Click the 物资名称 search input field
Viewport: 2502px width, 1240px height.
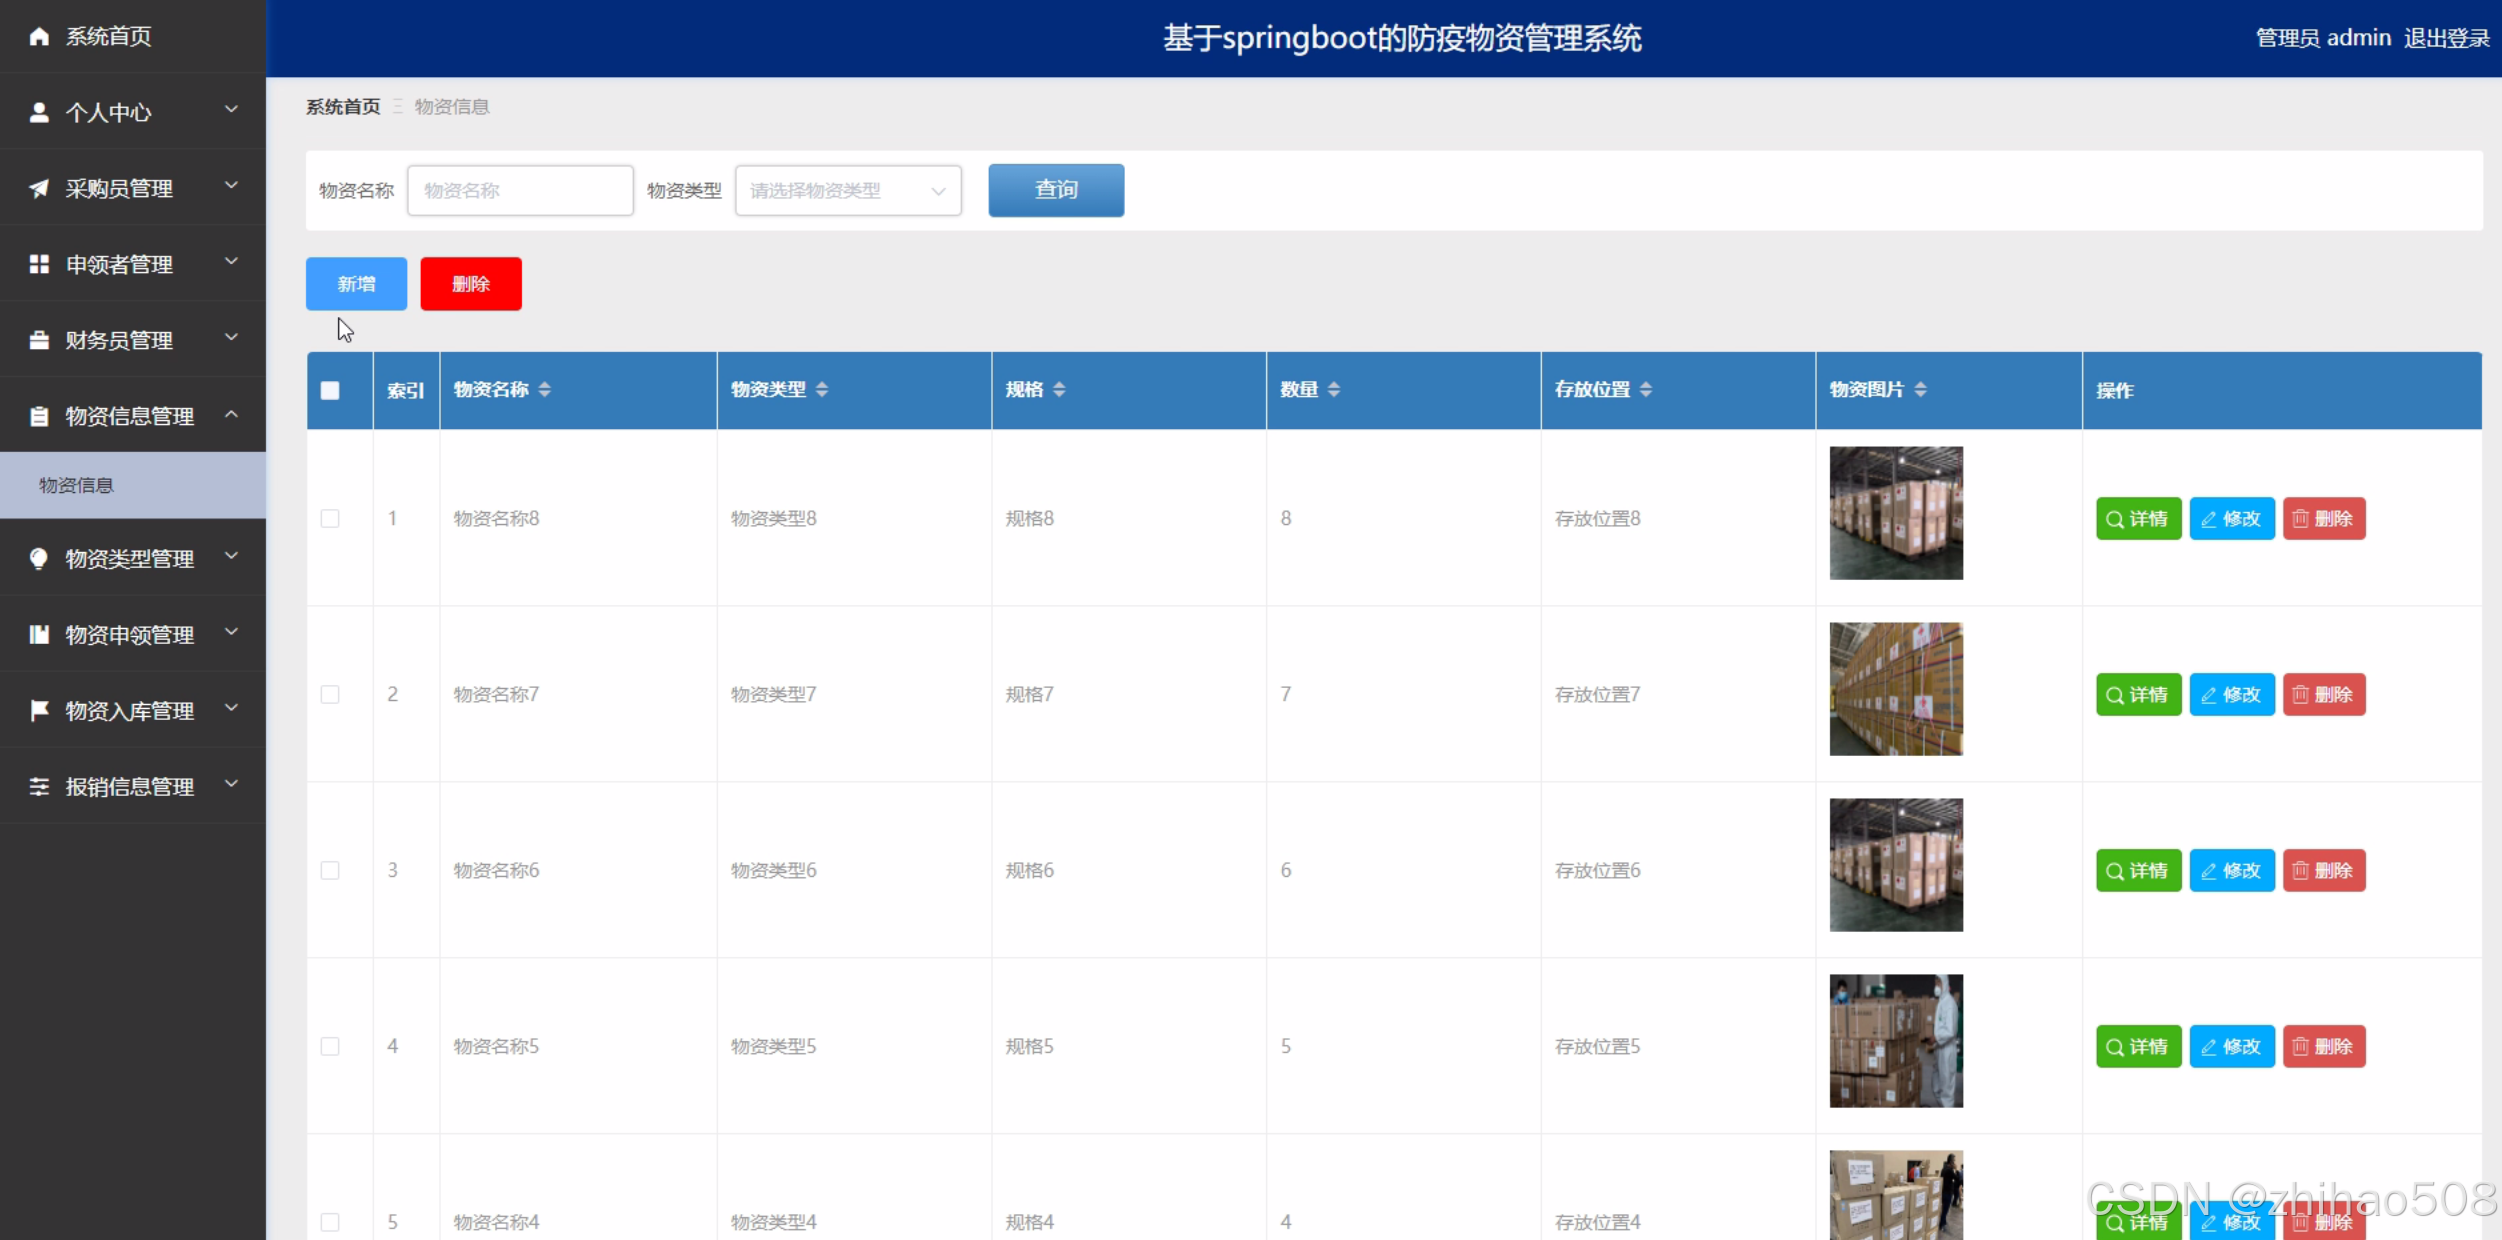tap(520, 191)
